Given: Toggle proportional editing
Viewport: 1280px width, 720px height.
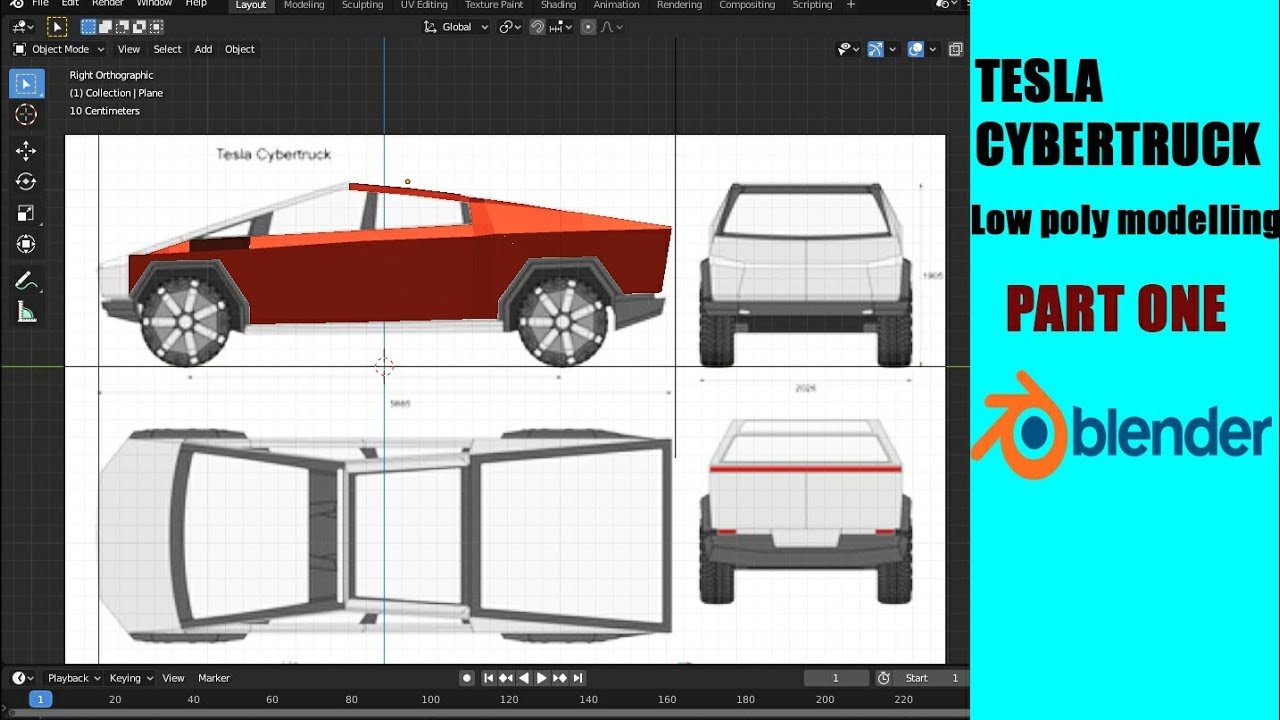Looking at the screenshot, I should pos(588,27).
